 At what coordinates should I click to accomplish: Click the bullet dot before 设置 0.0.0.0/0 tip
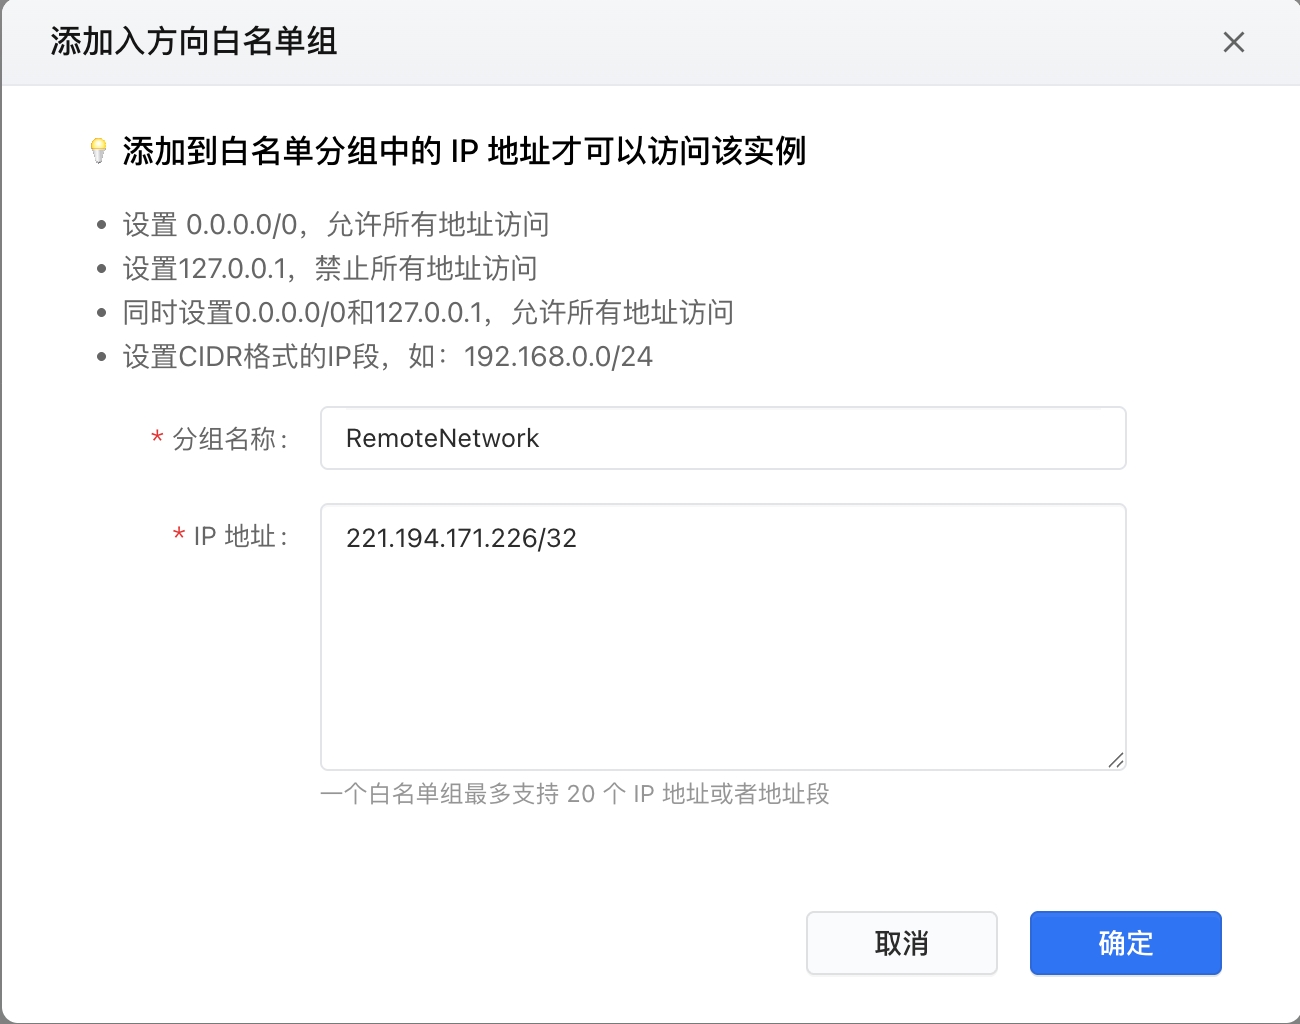[101, 225]
